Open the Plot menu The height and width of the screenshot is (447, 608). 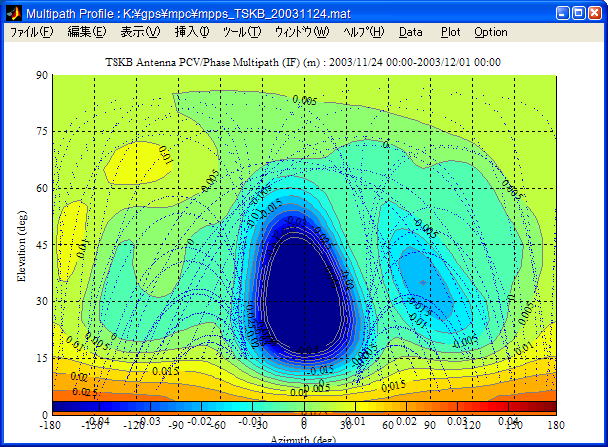click(x=450, y=32)
